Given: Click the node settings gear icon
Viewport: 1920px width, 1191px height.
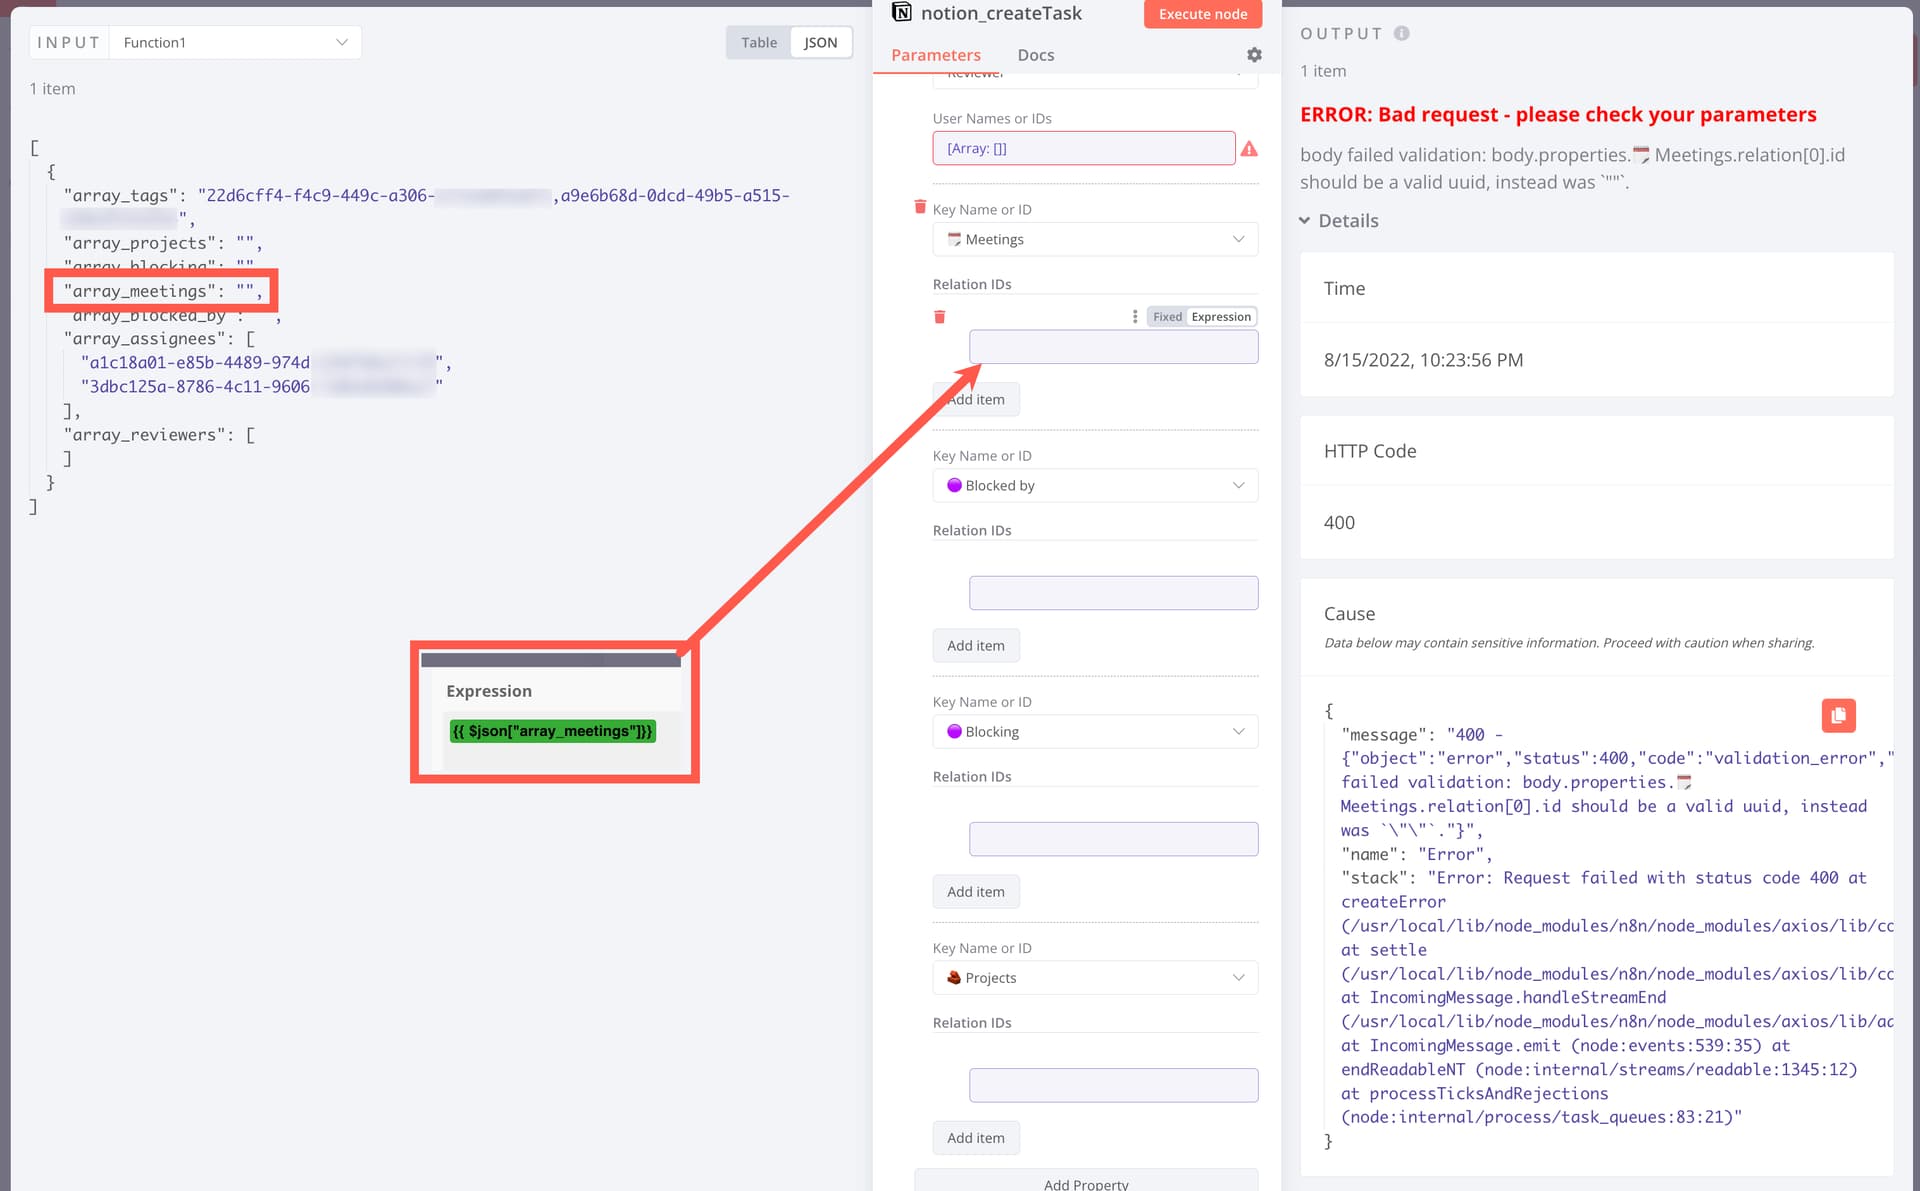Looking at the screenshot, I should (1254, 55).
